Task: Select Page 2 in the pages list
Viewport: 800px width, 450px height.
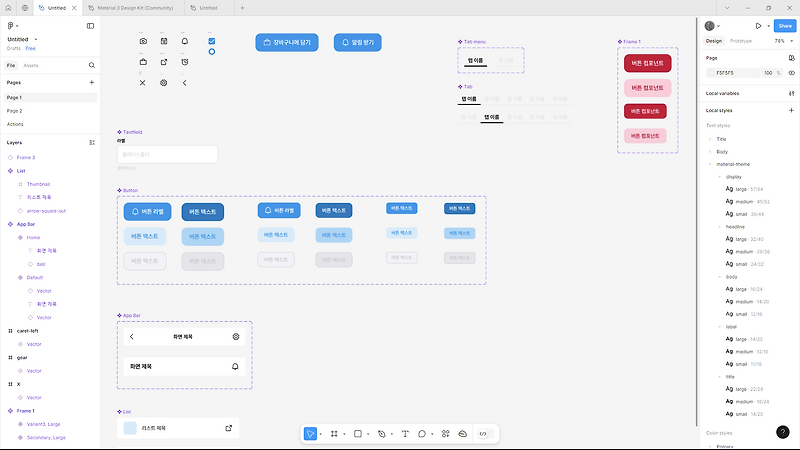Action: point(14,111)
